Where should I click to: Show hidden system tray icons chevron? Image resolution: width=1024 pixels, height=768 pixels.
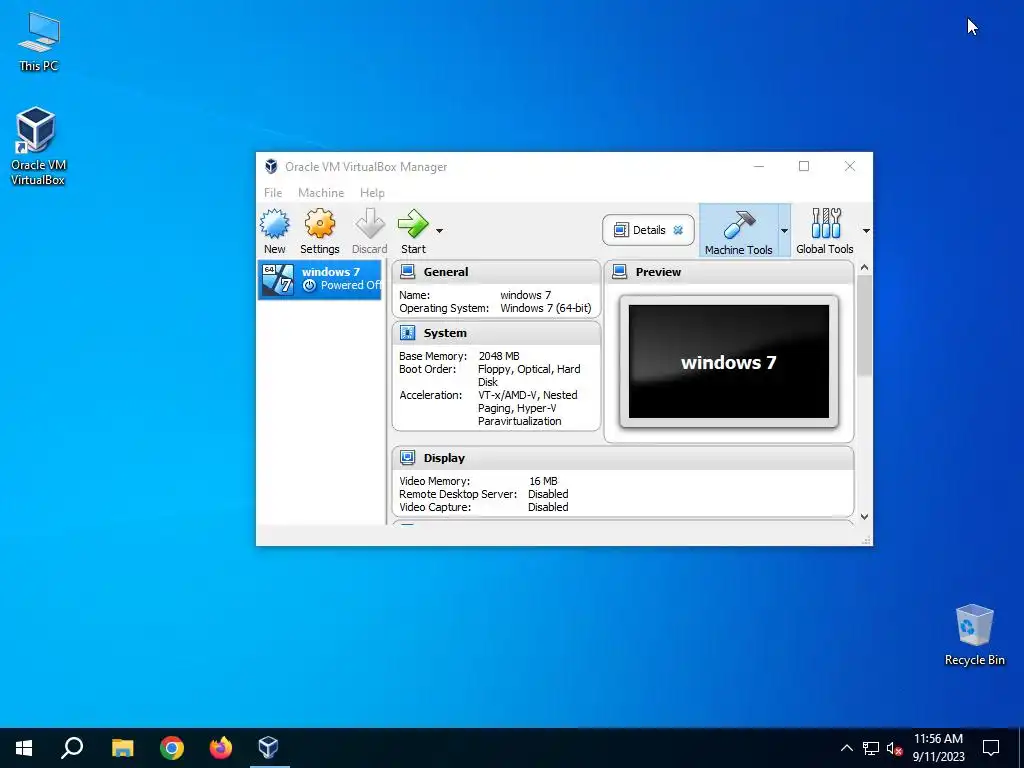tap(846, 748)
